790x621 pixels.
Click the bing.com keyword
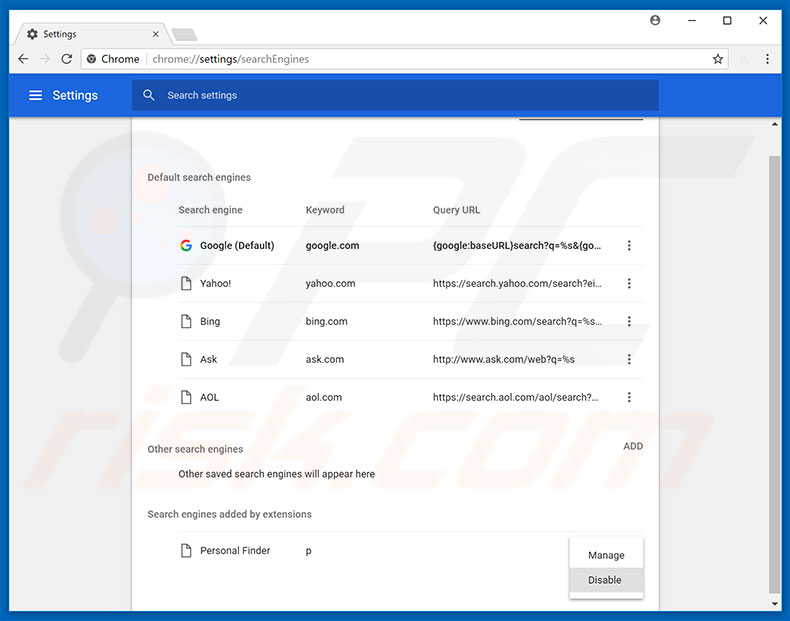pos(326,321)
